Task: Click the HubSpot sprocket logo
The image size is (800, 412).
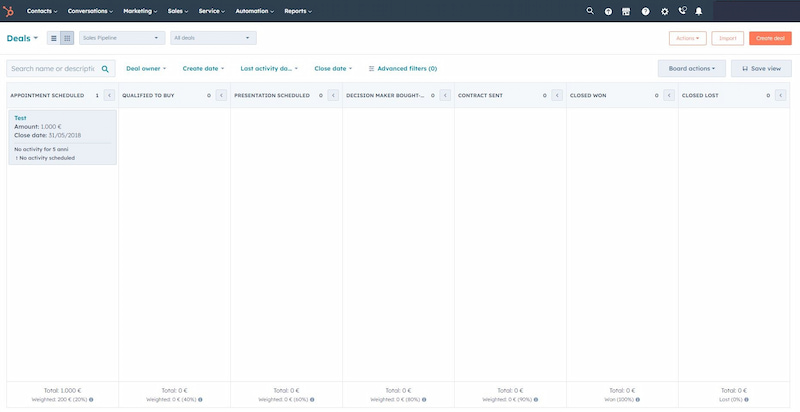Action: tap(9, 11)
